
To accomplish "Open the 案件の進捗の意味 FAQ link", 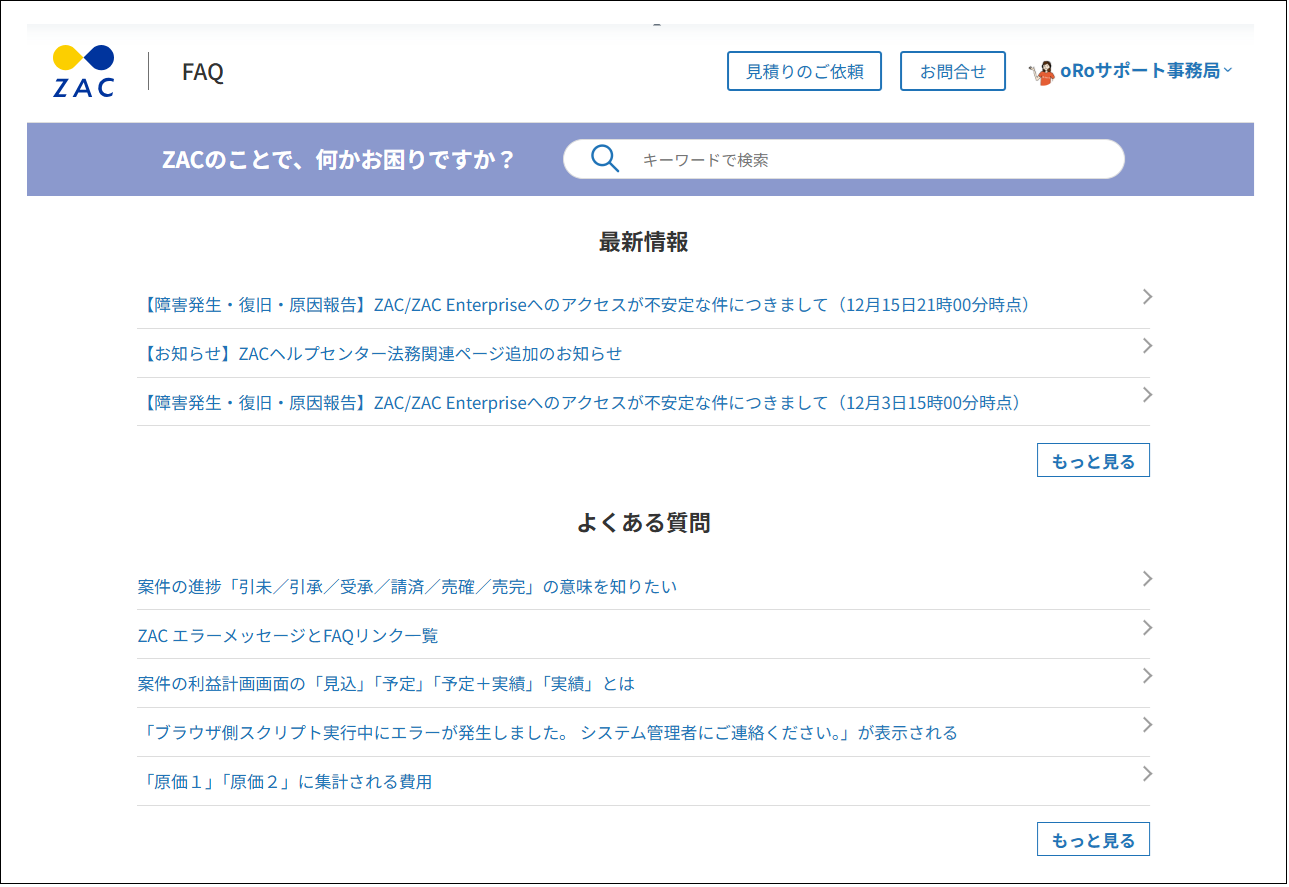I will (406, 587).
